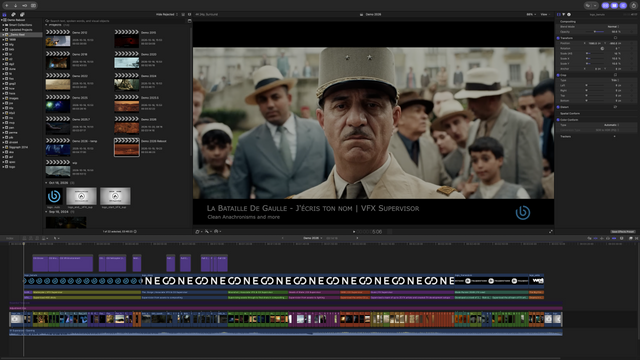
Task: Go forward in timeline history
Action: [358, 238]
